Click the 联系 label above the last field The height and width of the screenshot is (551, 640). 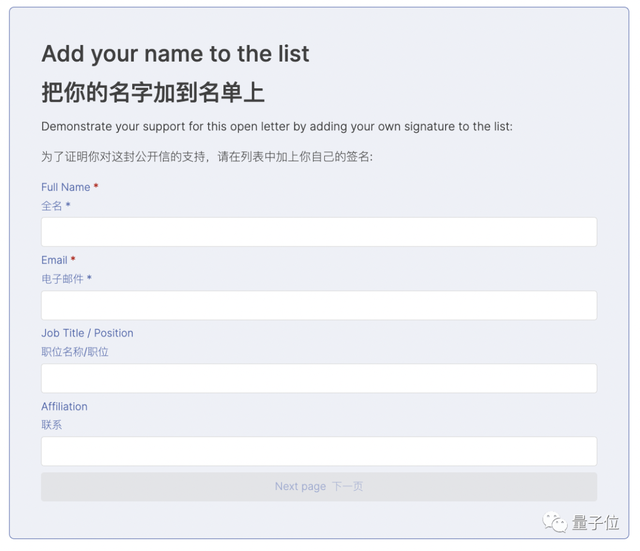click(x=52, y=425)
